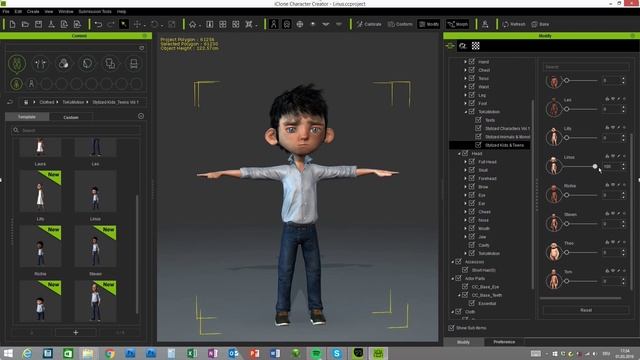
Task: Click the Content panel search field
Action: click(x=76, y=130)
